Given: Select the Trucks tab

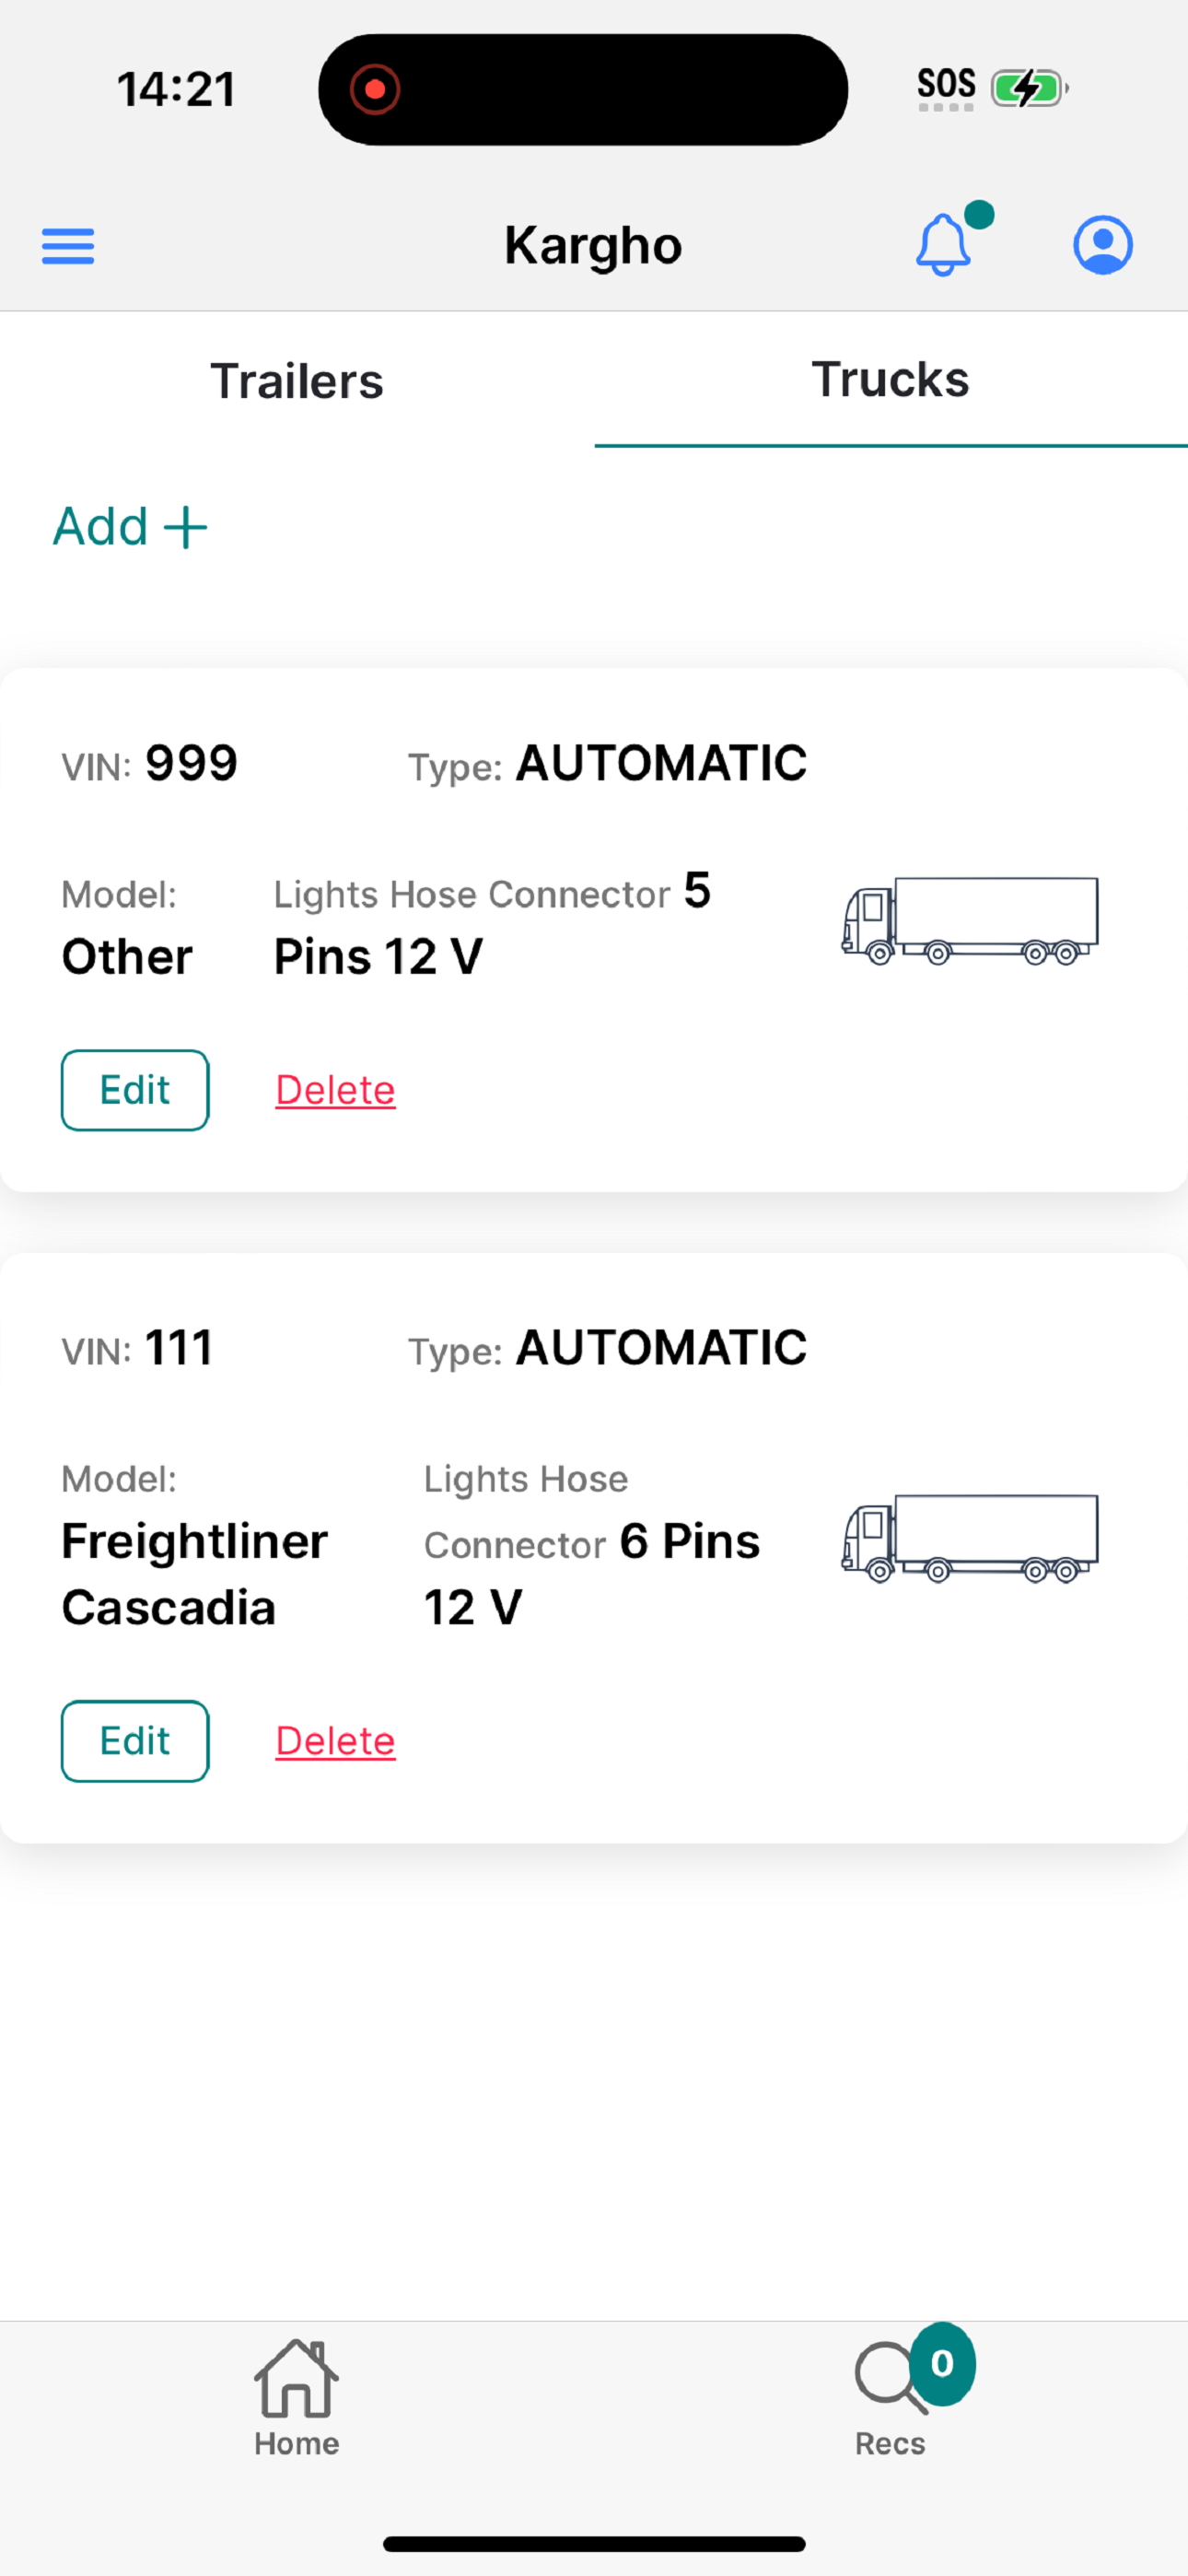Looking at the screenshot, I should coord(891,380).
